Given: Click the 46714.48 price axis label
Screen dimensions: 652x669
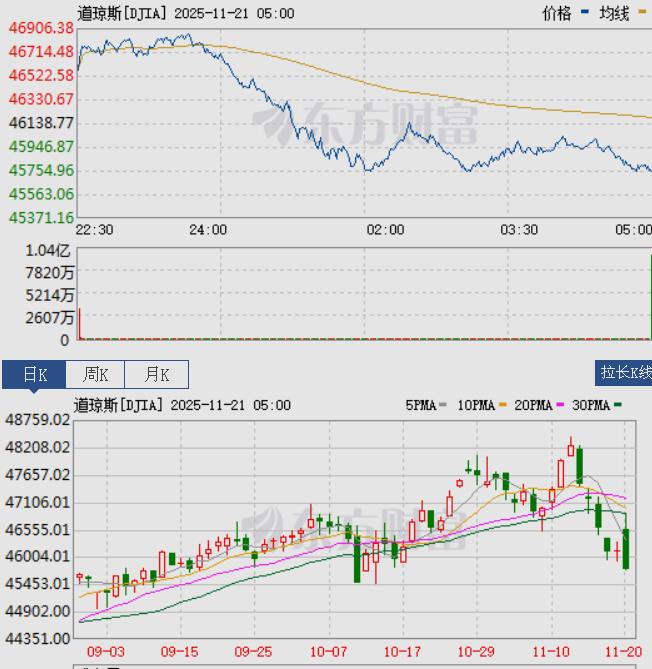Looking at the screenshot, I should coord(41,52).
